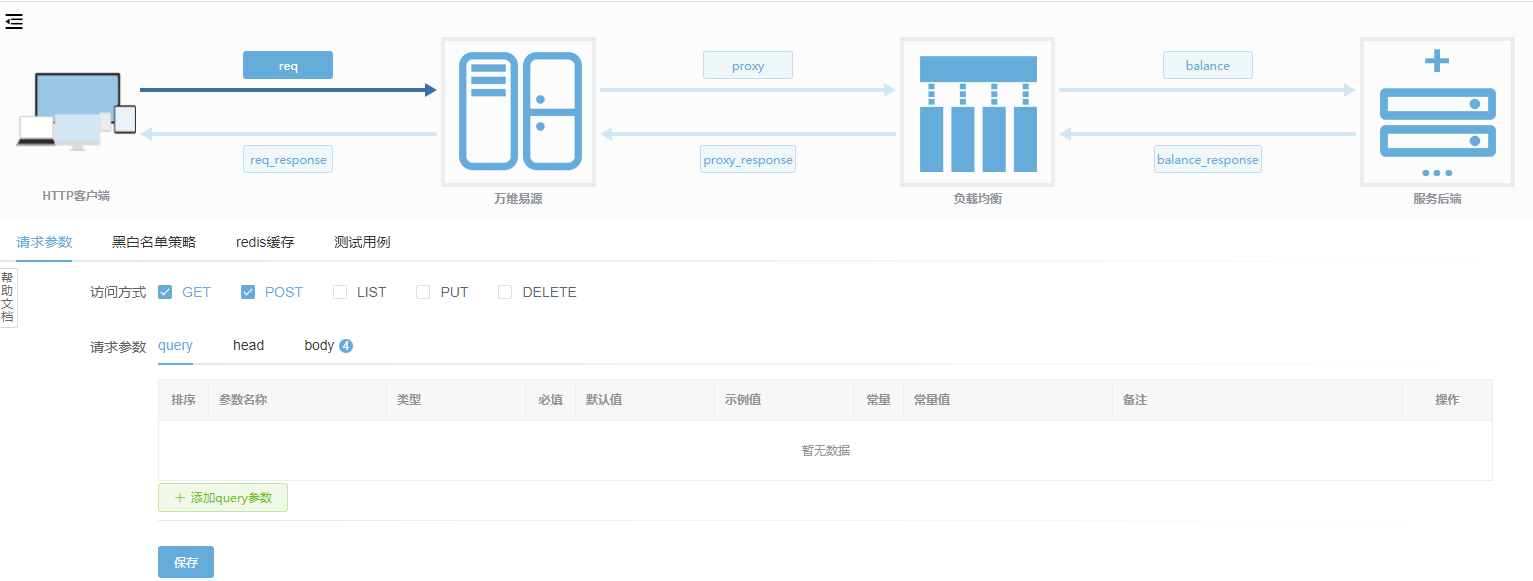
Task: Click the 服务后端 backend server icon
Action: (1436, 112)
